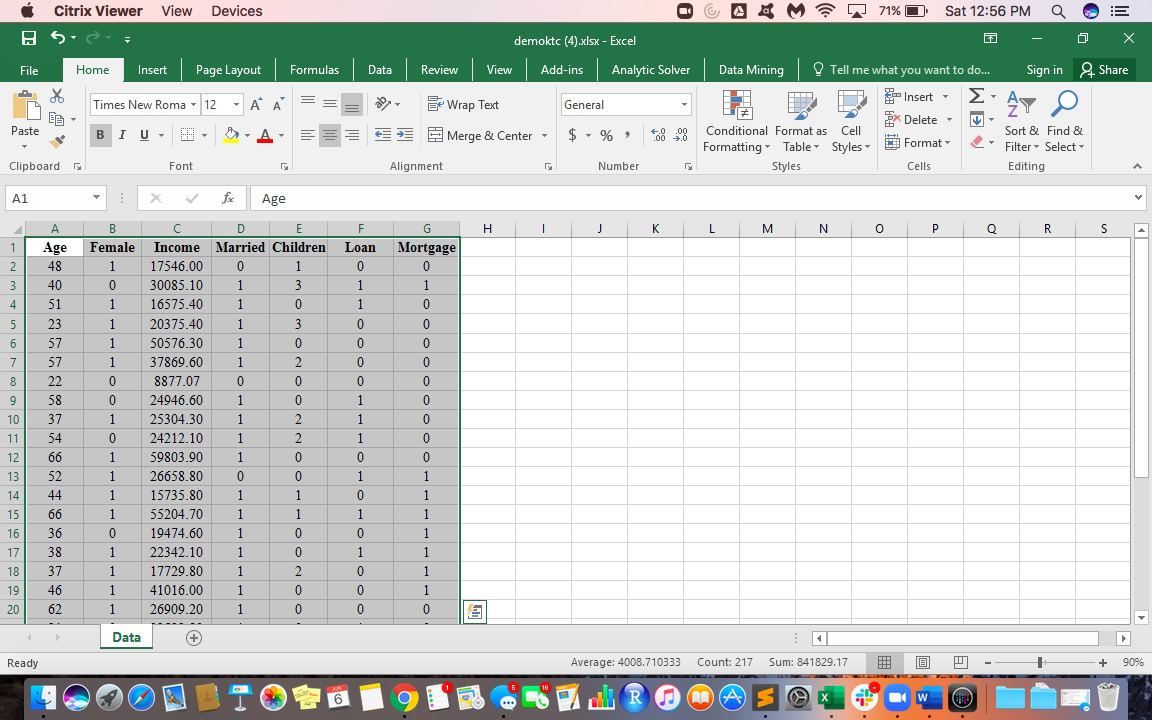The image size is (1152, 720).
Task: Toggle Italic formatting
Action: [x=123, y=135]
